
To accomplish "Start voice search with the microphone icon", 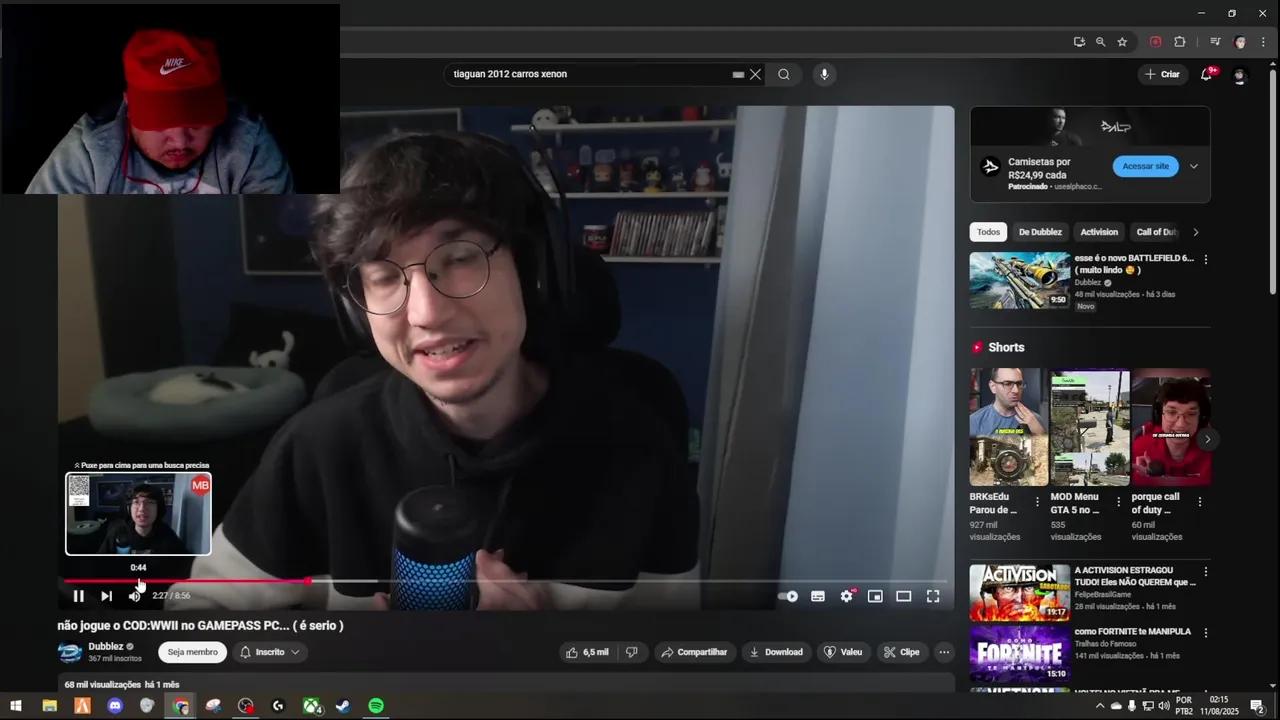I will point(823,73).
